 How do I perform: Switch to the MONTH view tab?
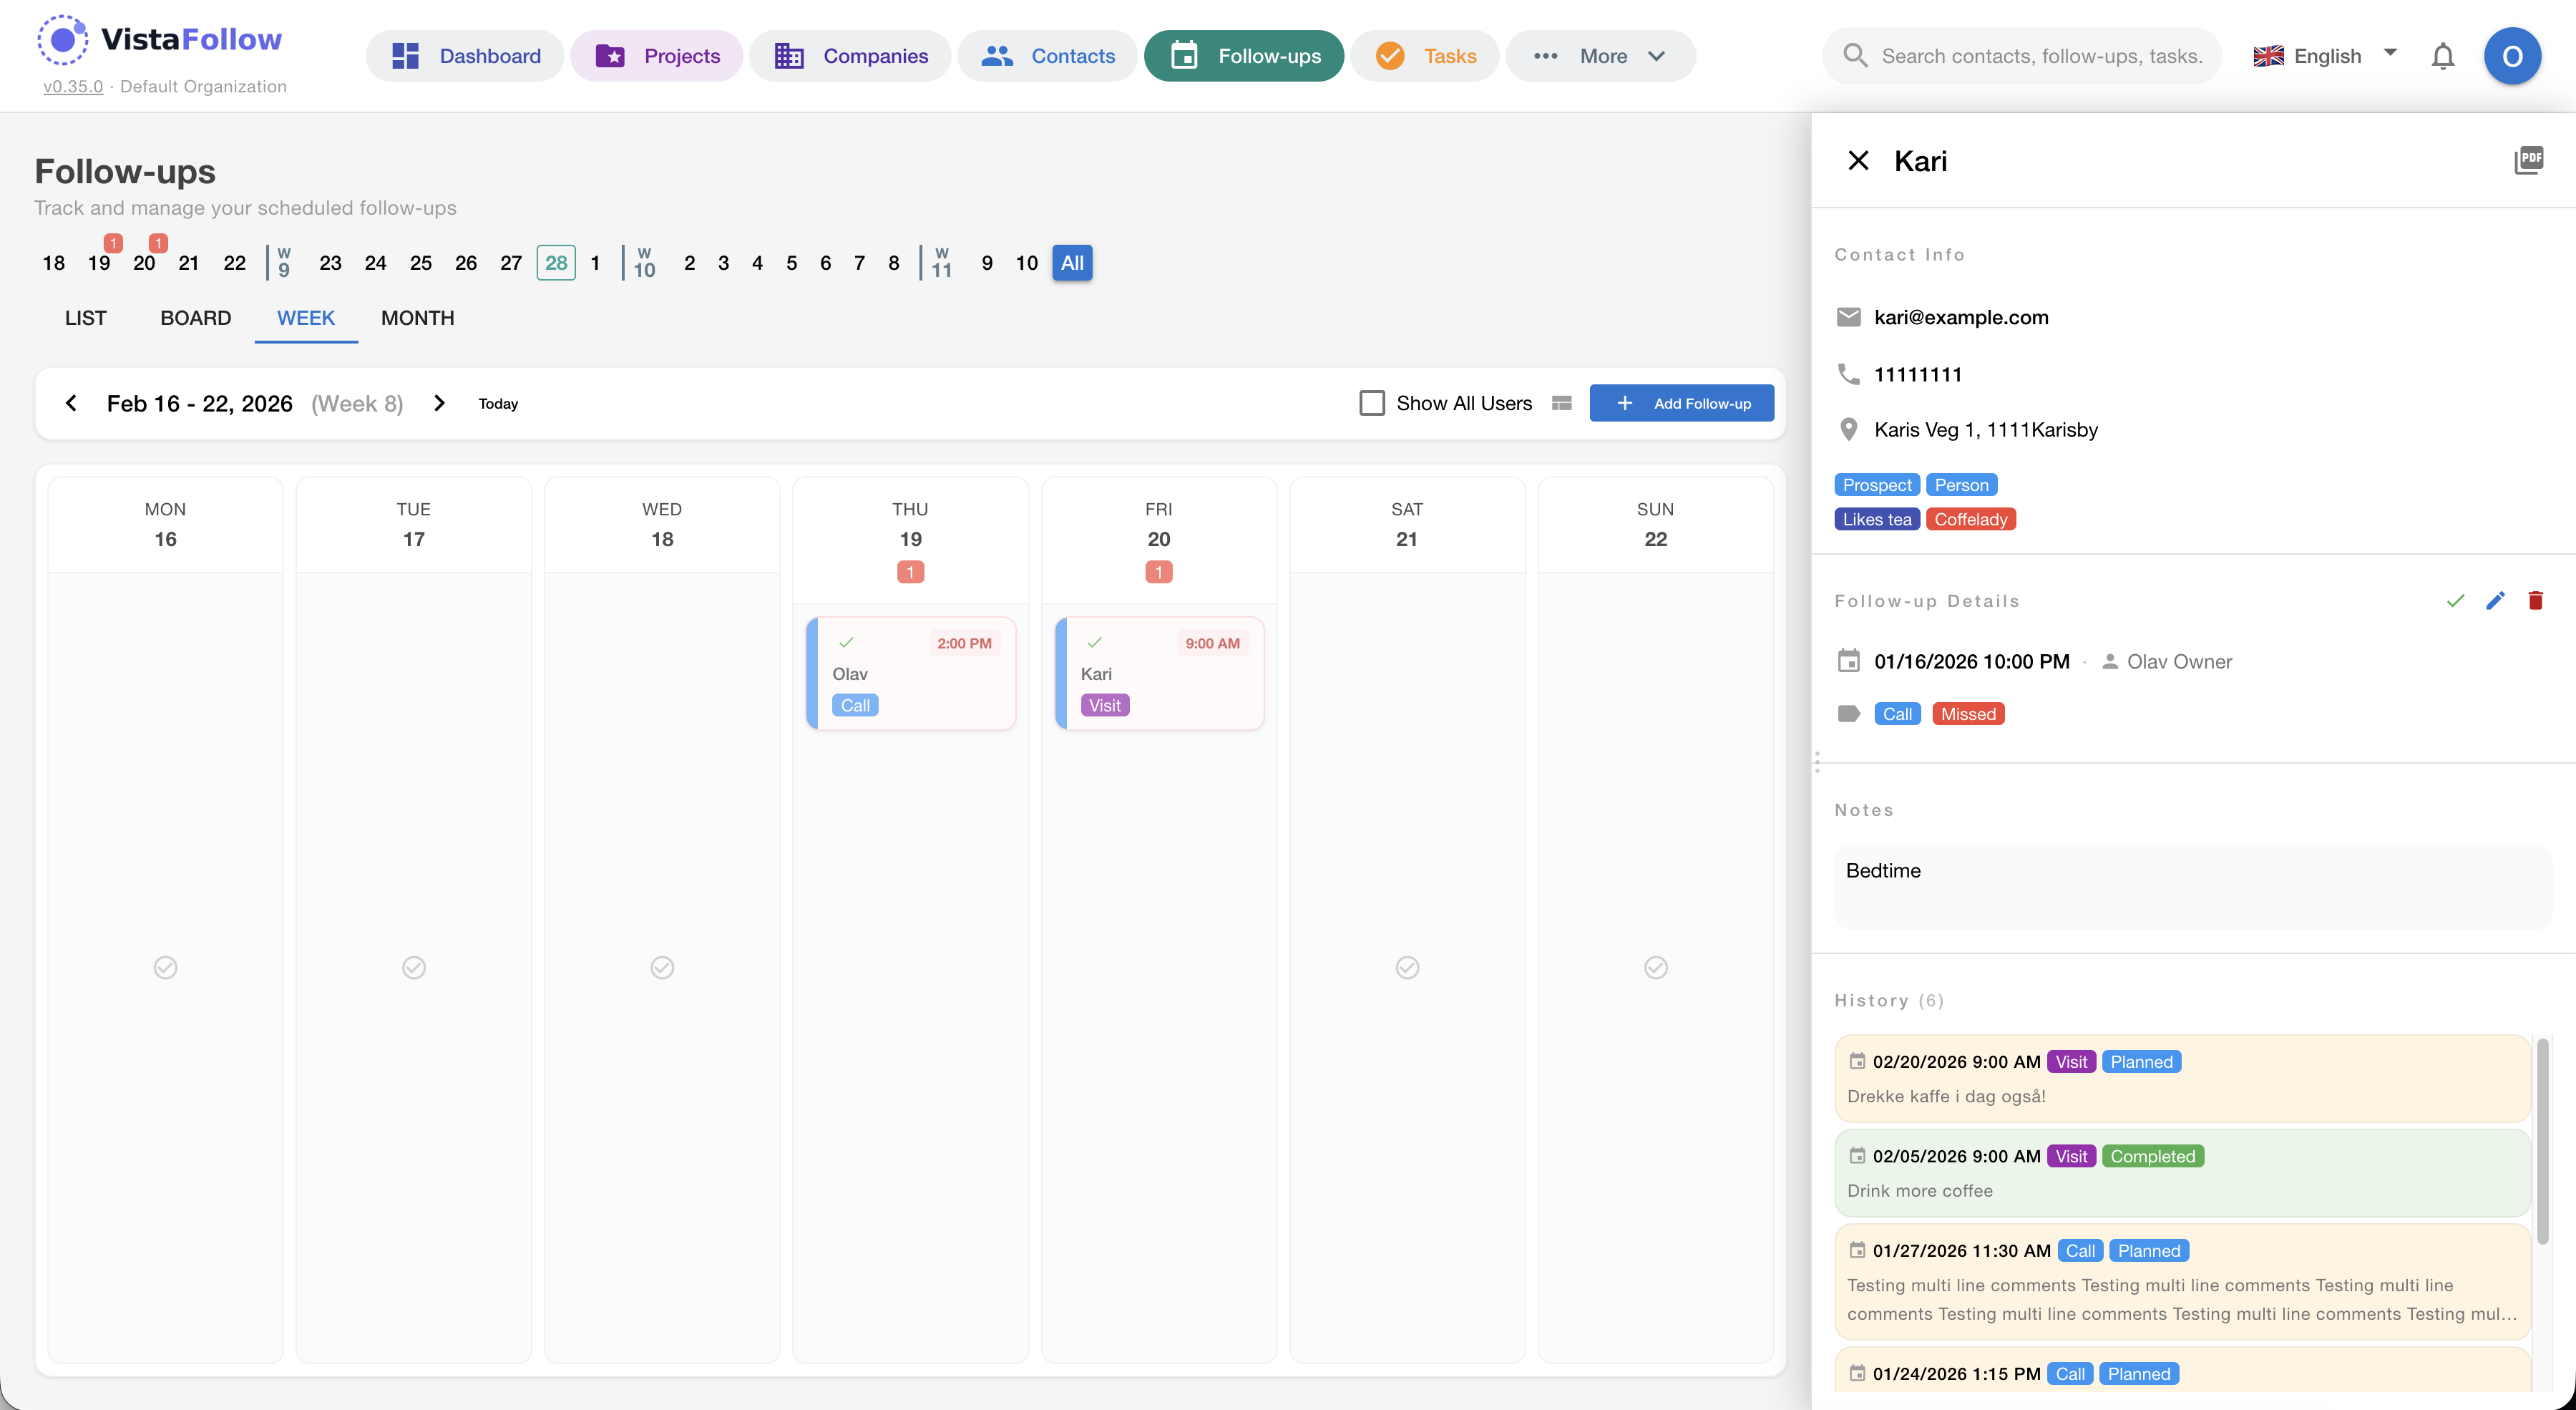click(417, 318)
